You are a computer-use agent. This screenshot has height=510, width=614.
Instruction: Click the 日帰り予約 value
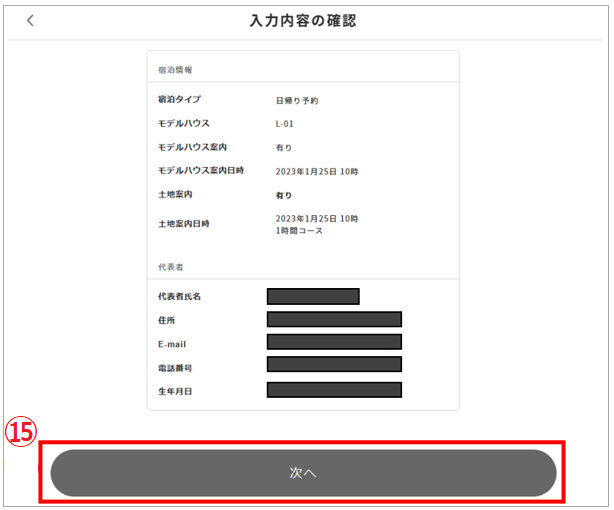tap(297, 101)
